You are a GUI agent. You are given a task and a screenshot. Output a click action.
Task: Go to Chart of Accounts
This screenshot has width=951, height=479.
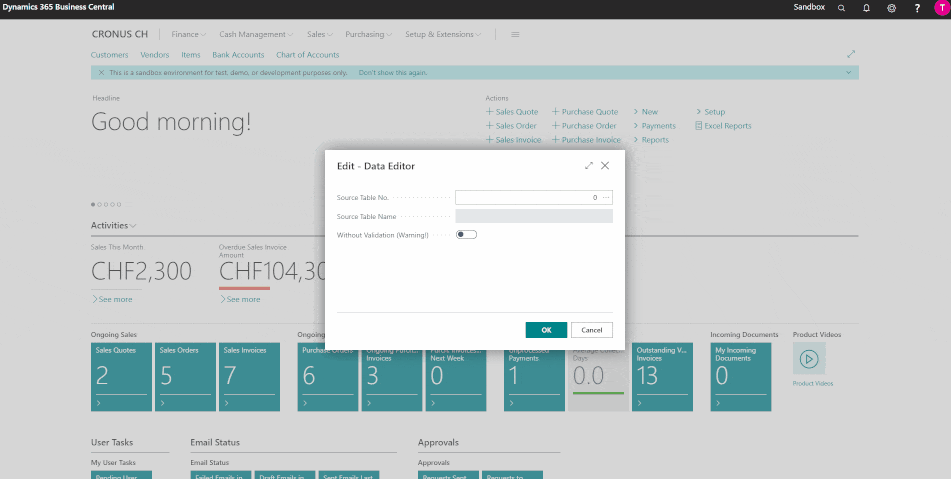coord(307,55)
